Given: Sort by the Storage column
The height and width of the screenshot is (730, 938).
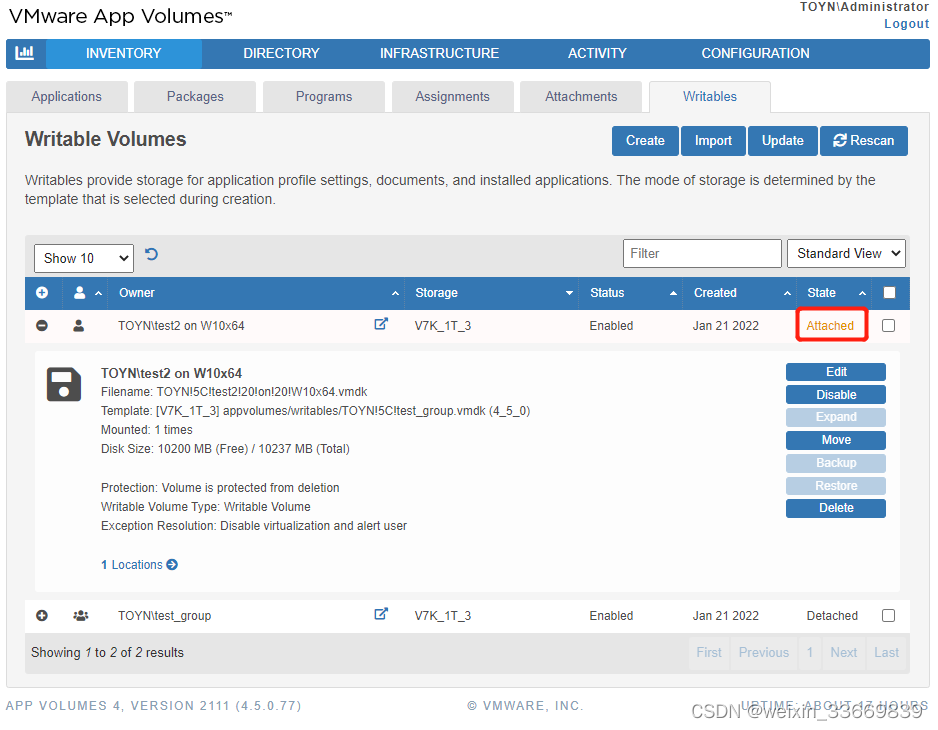Looking at the screenshot, I should pos(492,293).
